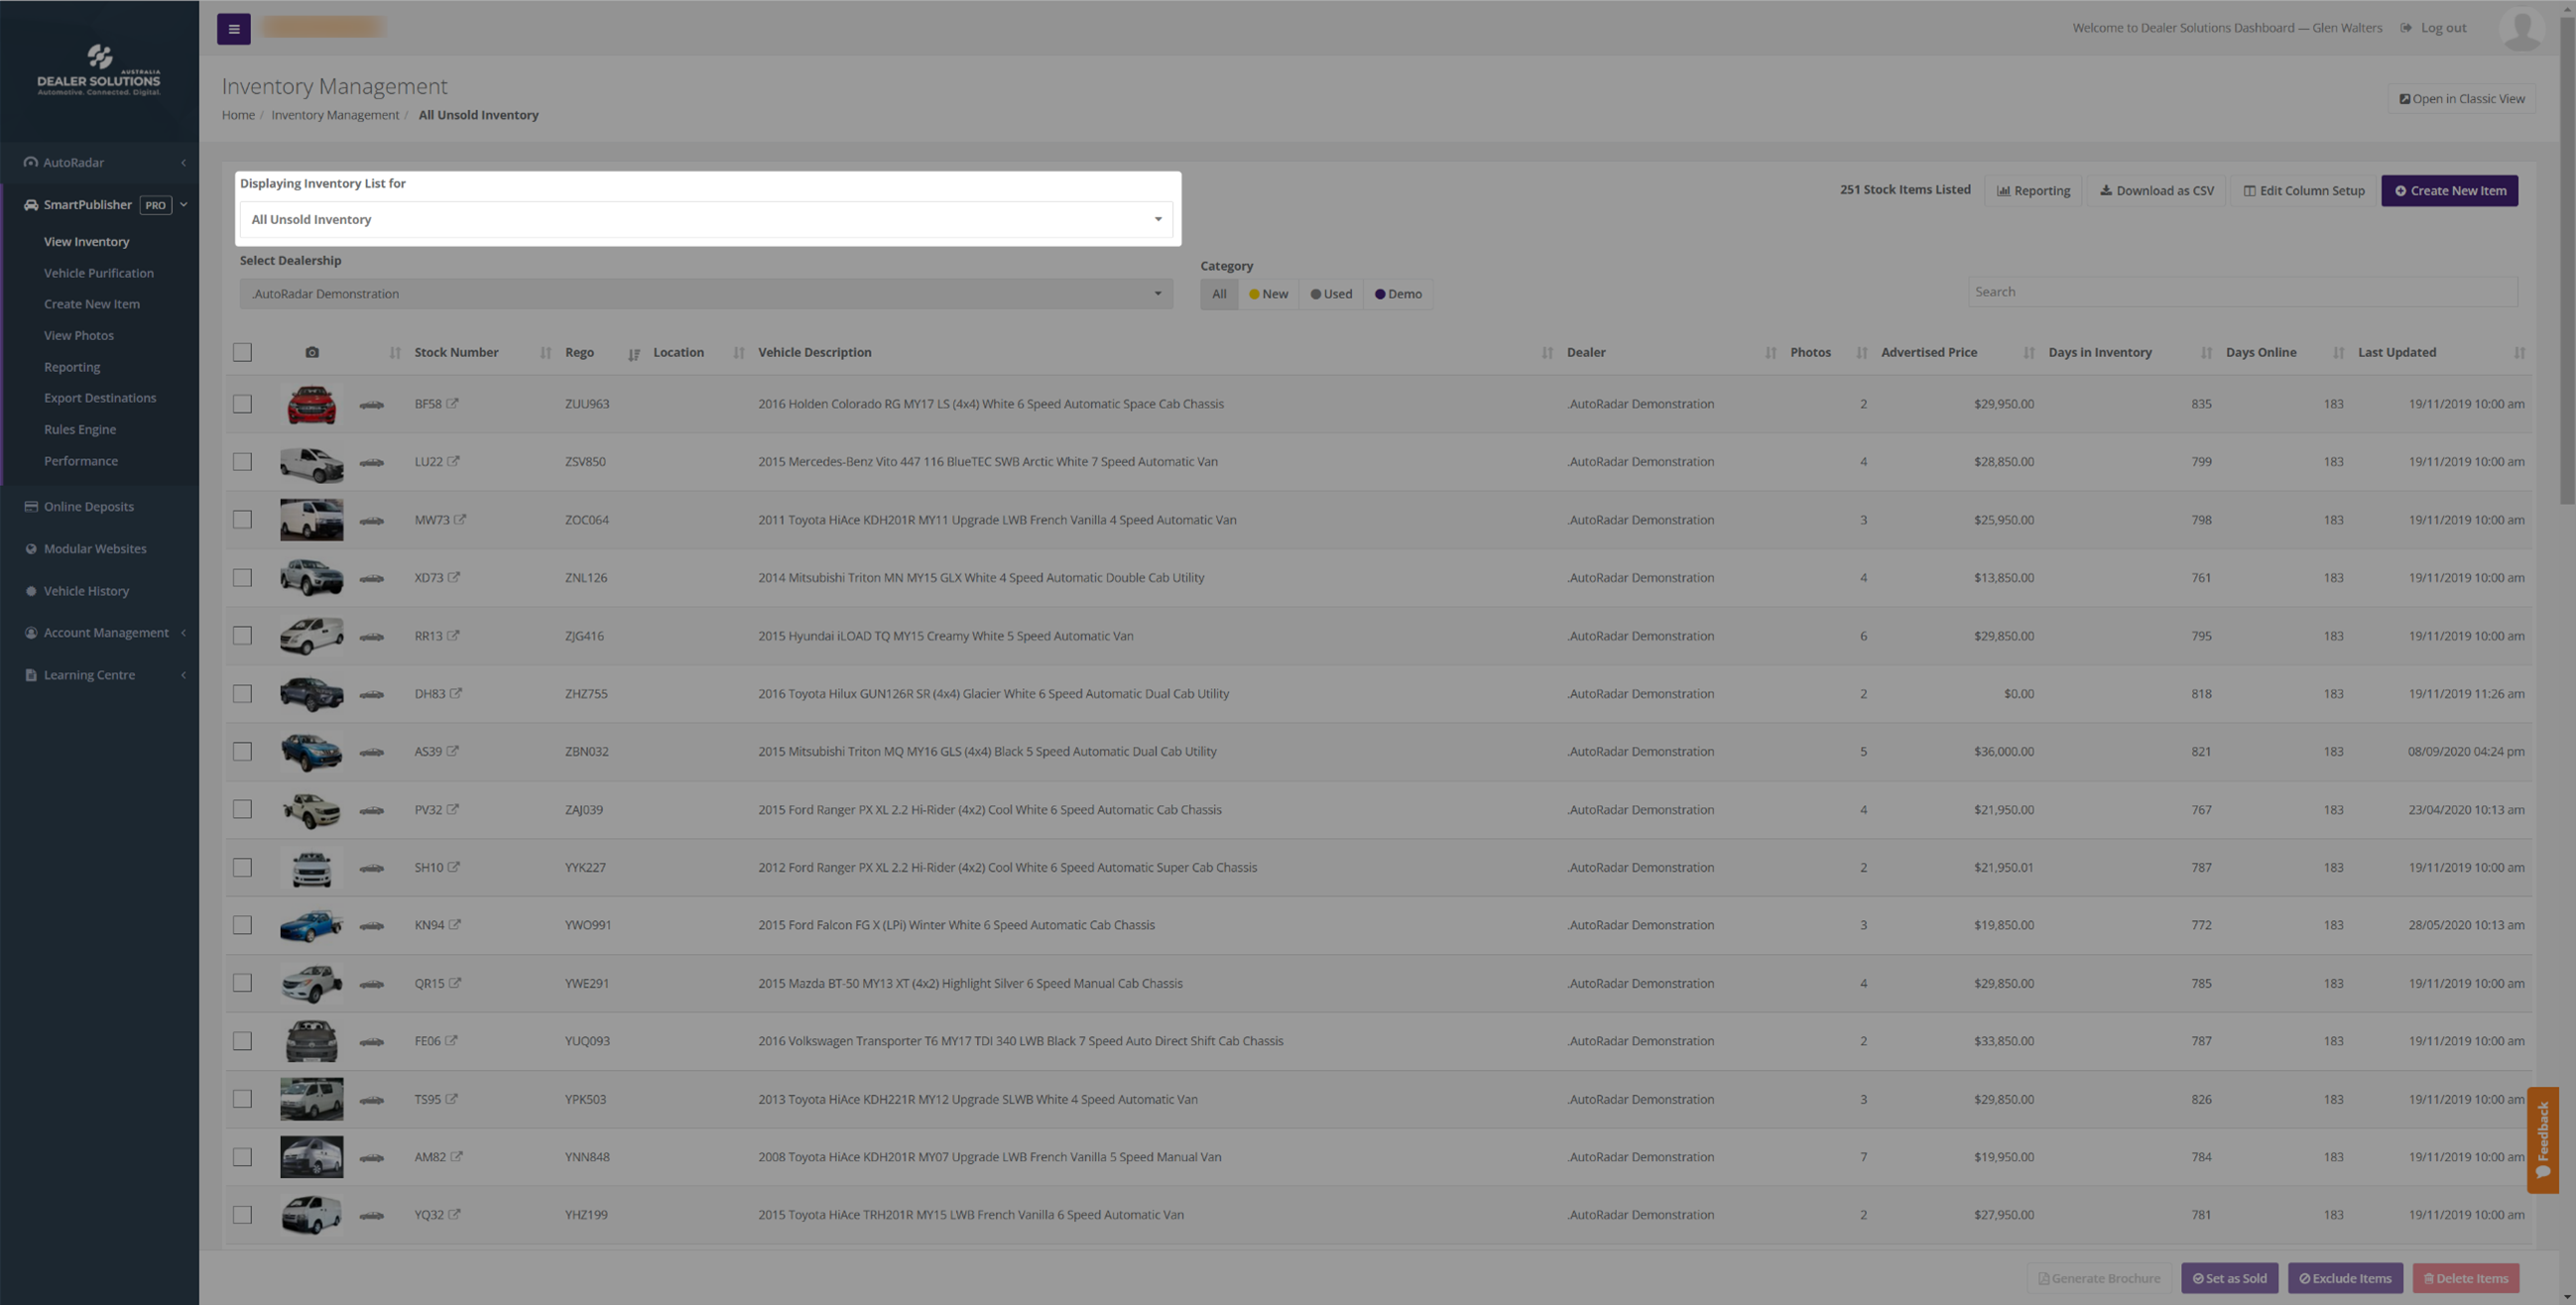Open the Feedback side tab

[2542, 1140]
